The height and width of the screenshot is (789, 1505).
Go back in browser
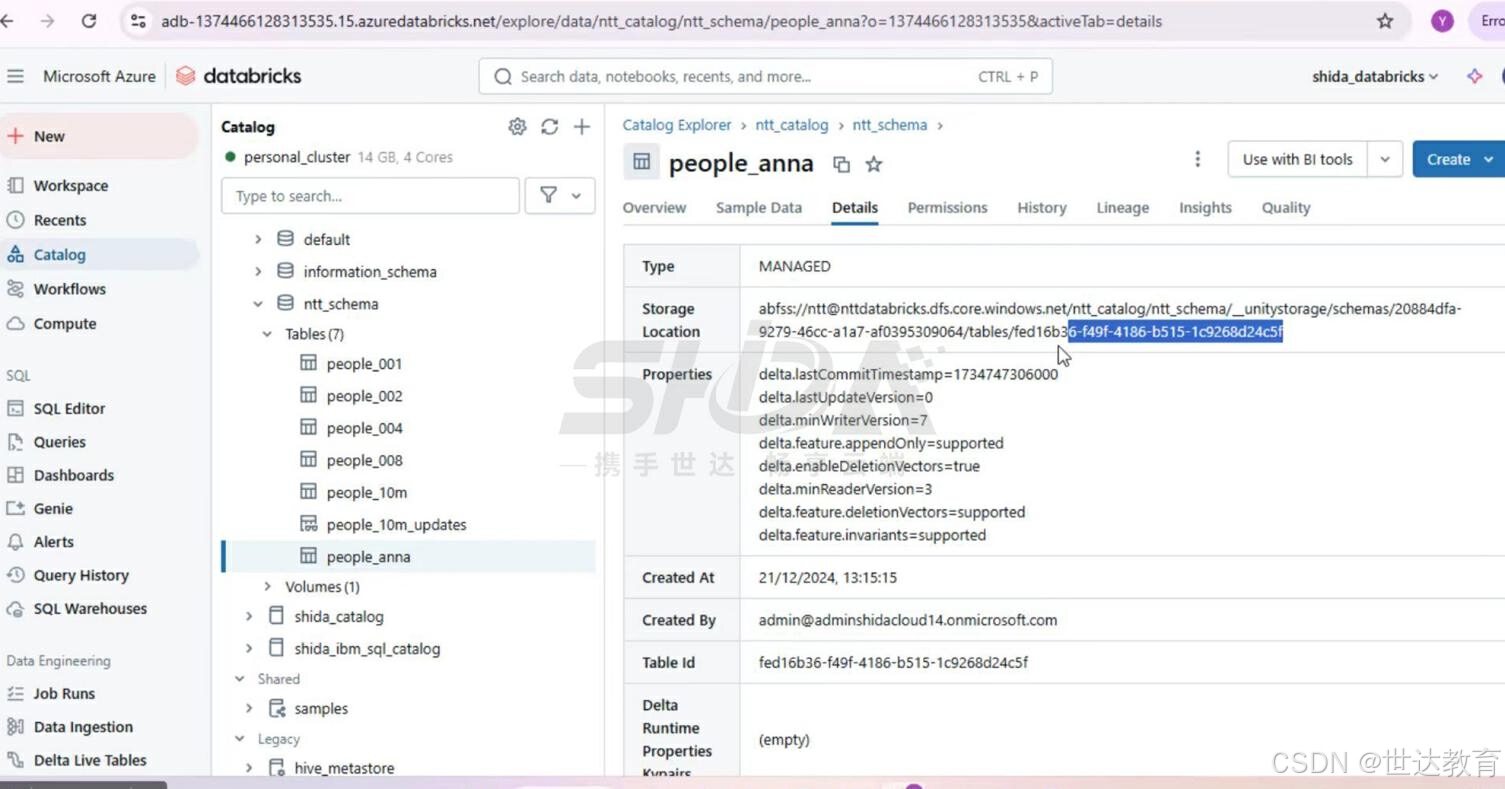coord(8,21)
